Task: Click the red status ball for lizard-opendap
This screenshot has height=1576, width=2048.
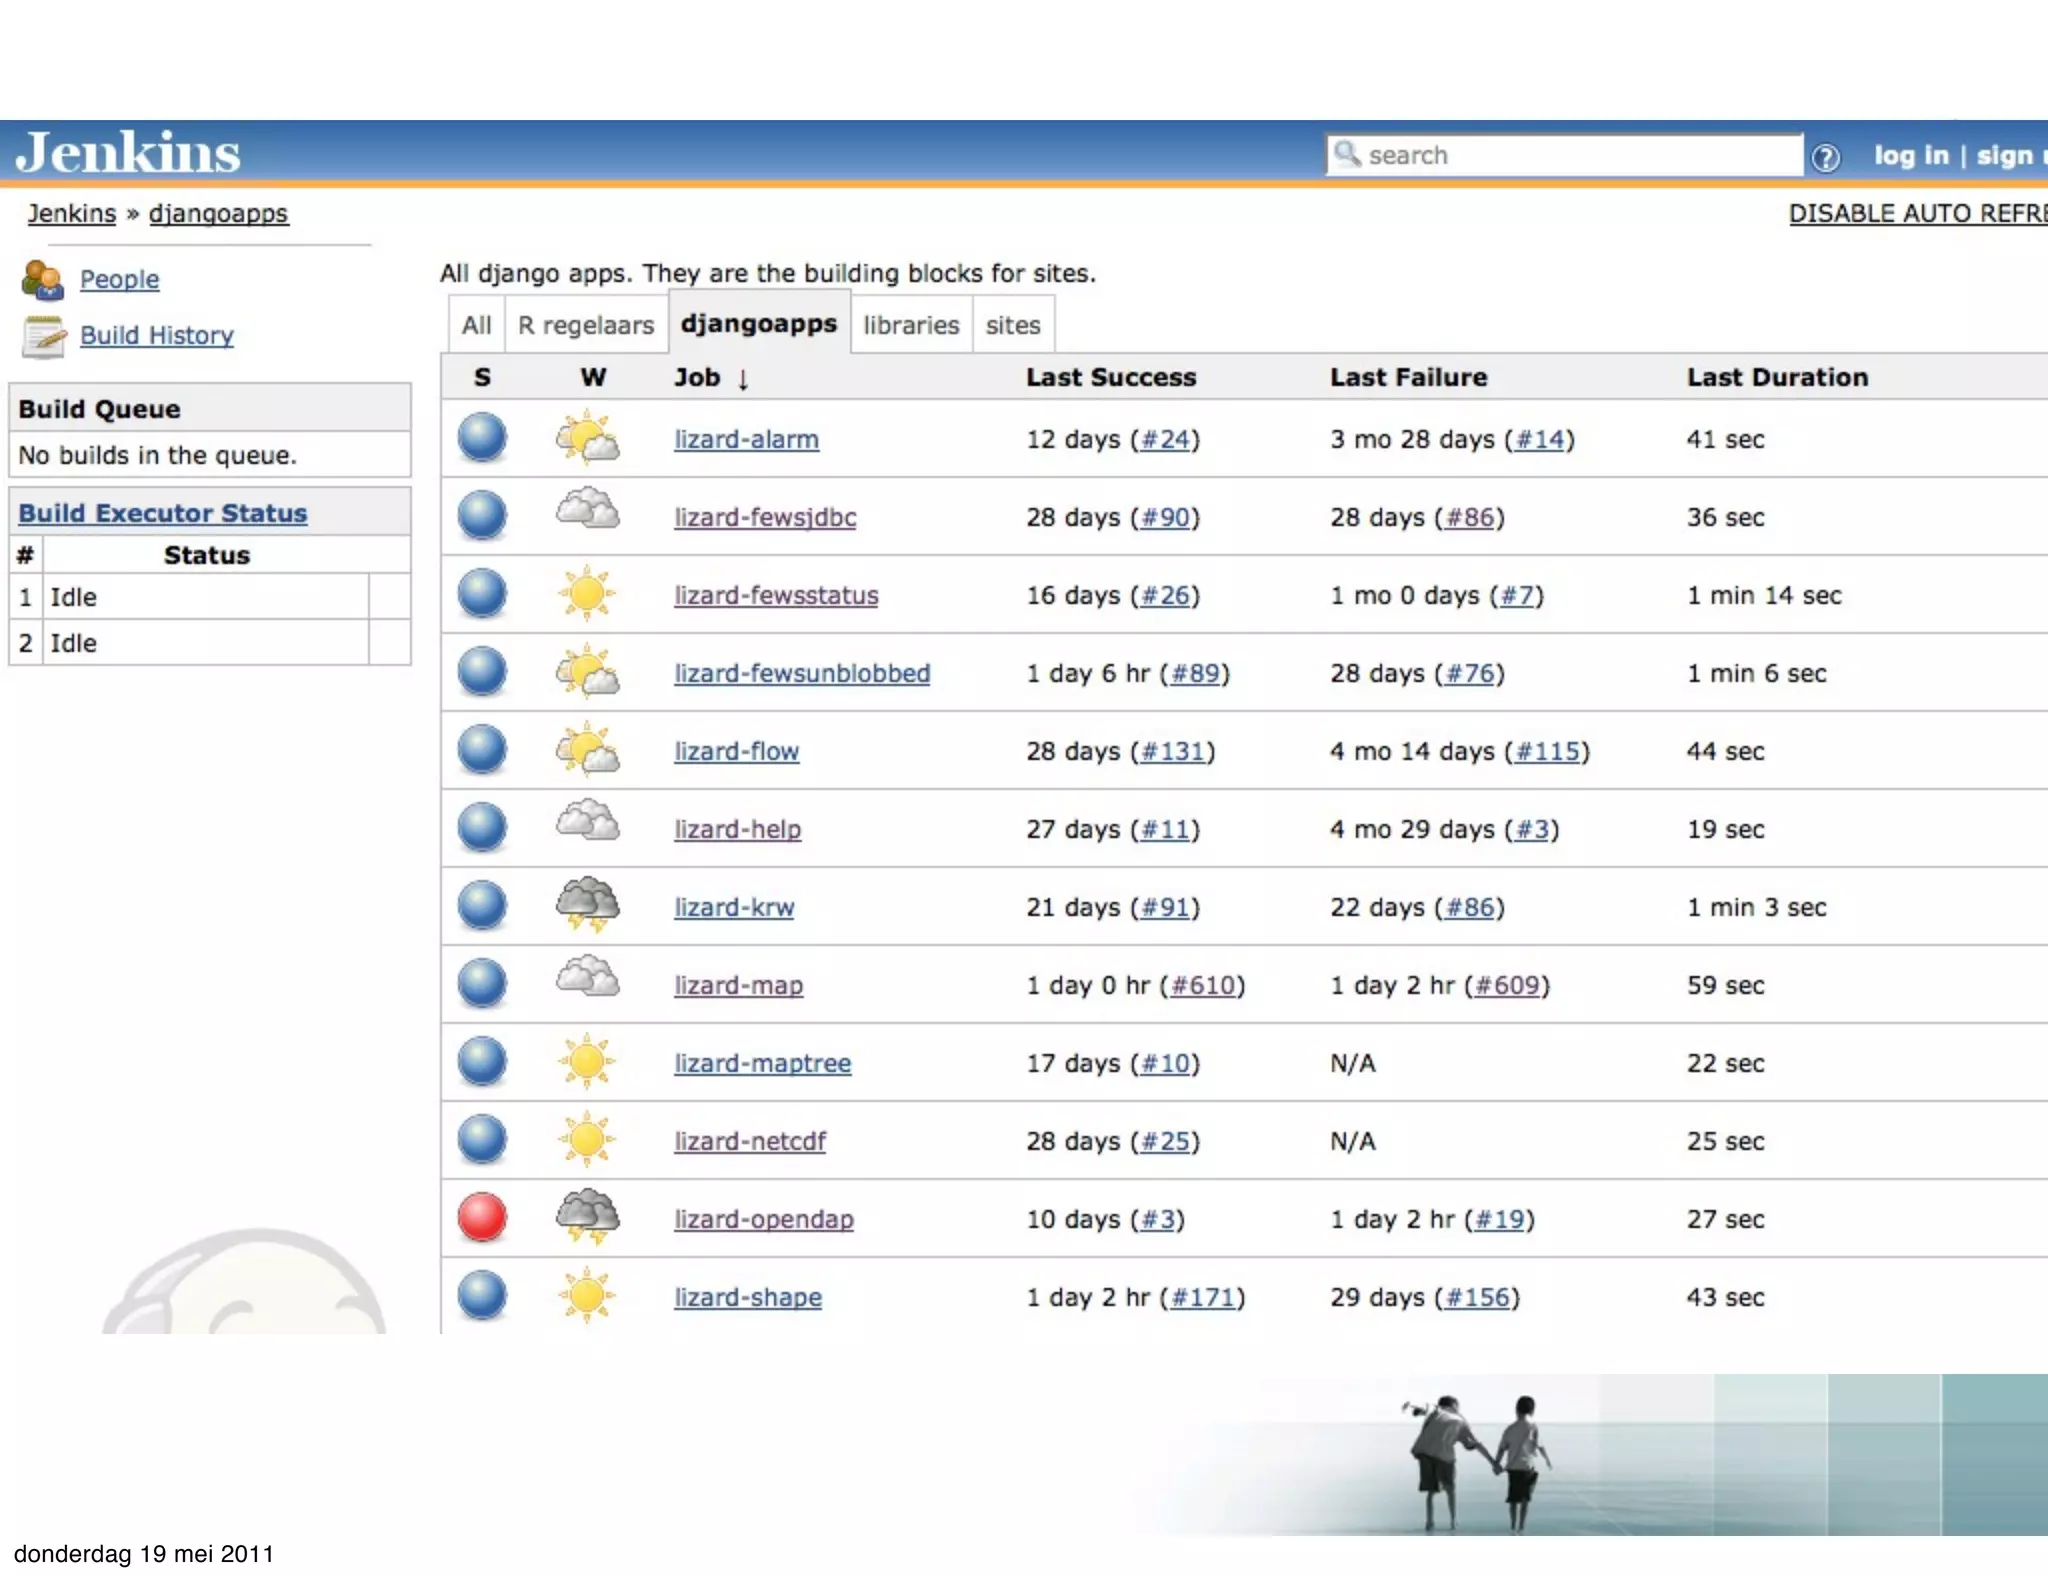Action: 482,1218
